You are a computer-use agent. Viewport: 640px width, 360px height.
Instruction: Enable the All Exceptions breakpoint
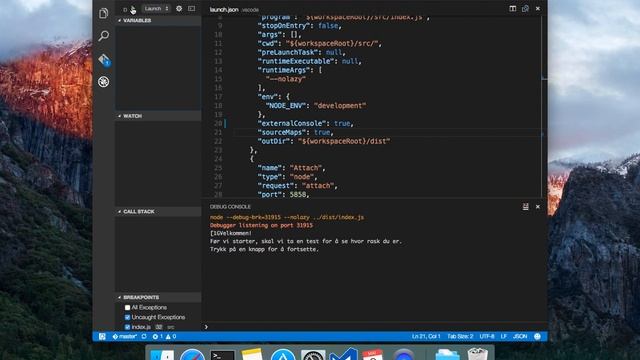tap(127, 307)
